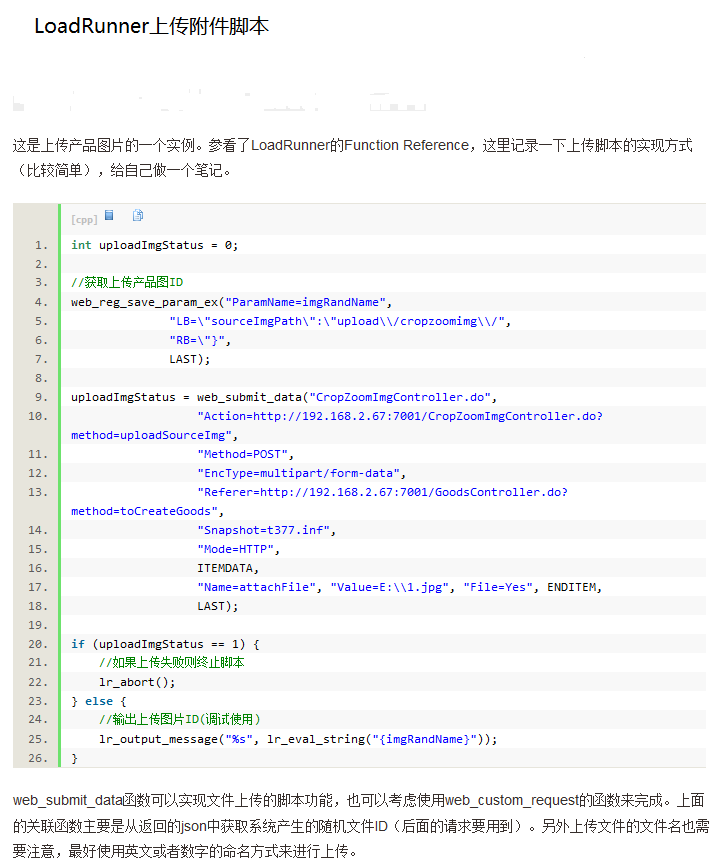The image size is (724, 866).
Task: Click the "File=Yes" string
Action: tap(498, 587)
